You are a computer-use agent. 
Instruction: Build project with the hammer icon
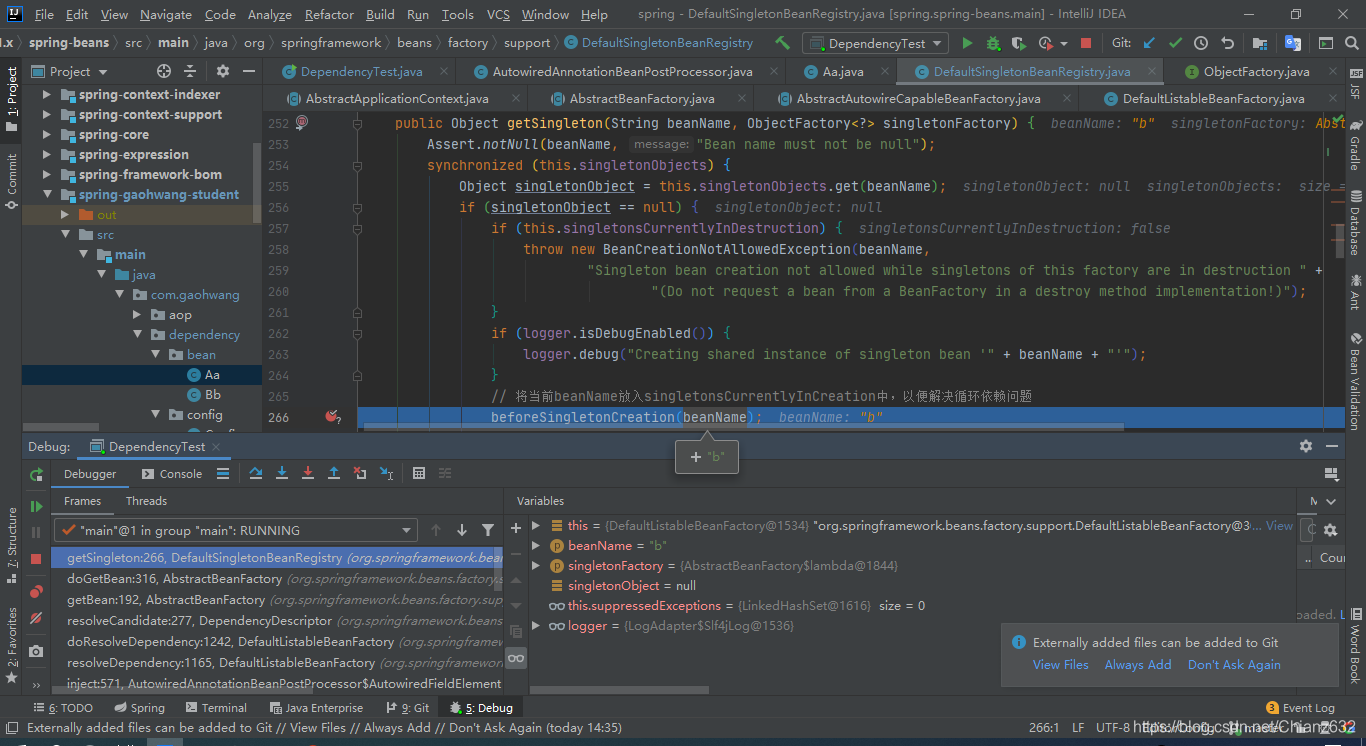782,43
